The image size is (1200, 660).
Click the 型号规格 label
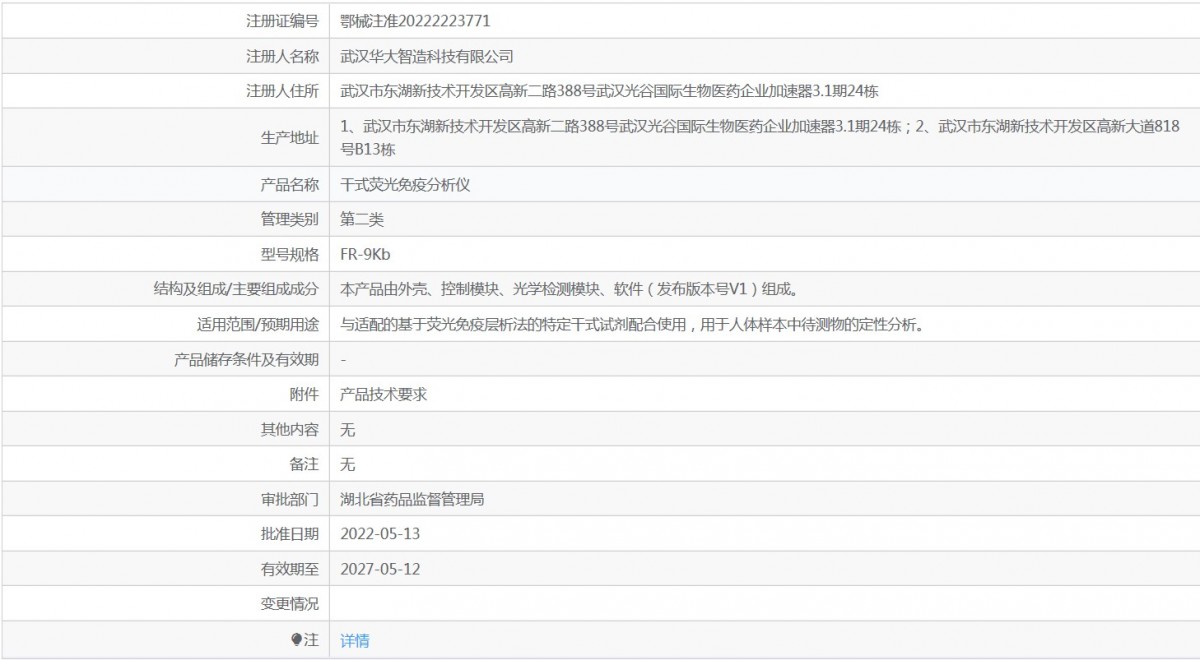(290, 254)
